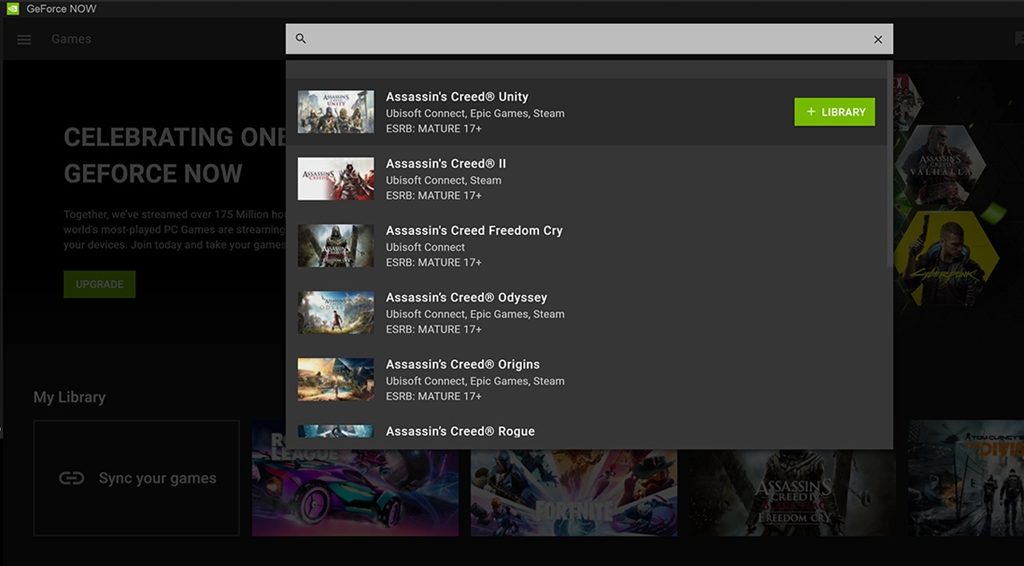This screenshot has width=1024, height=566.
Task: Select the title Assassin's Creed® Odyssey
Action: click(x=466, y=298)
